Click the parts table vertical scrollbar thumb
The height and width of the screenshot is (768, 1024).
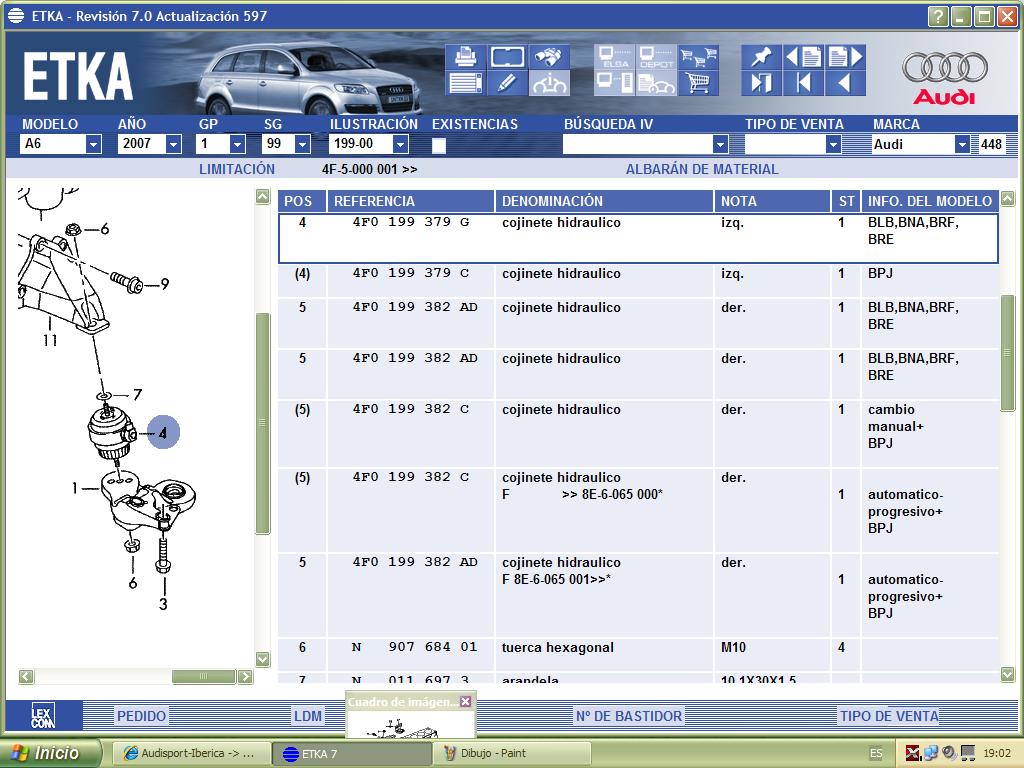point(1008,353)
